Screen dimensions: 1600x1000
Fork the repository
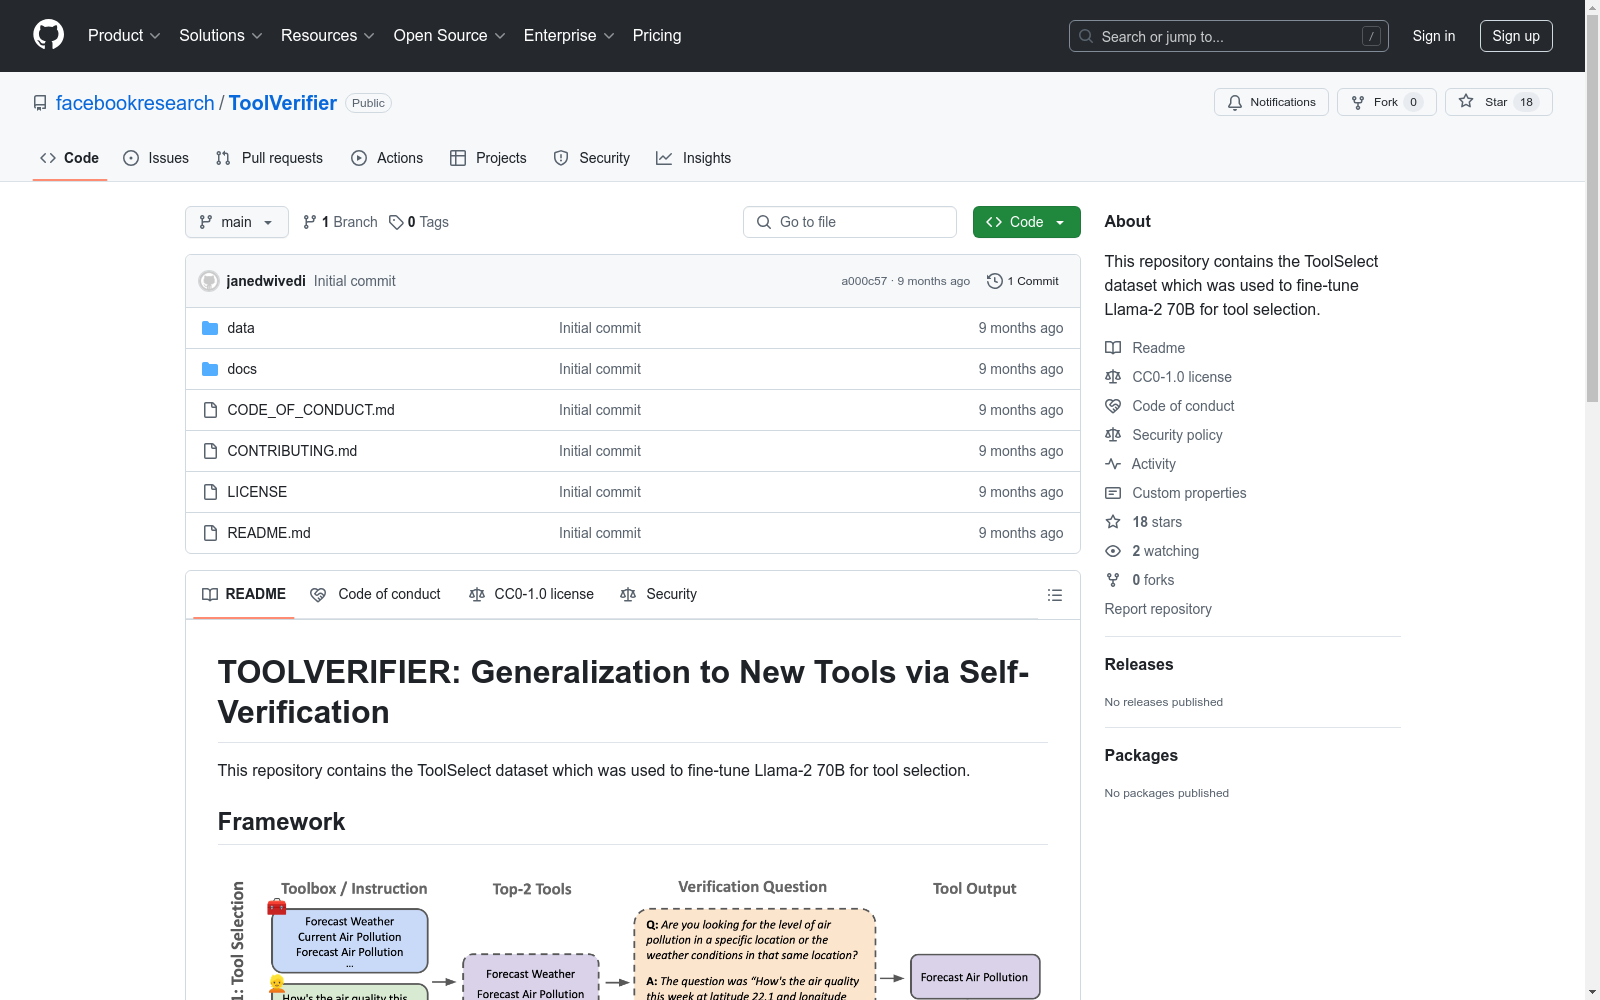1387,102
